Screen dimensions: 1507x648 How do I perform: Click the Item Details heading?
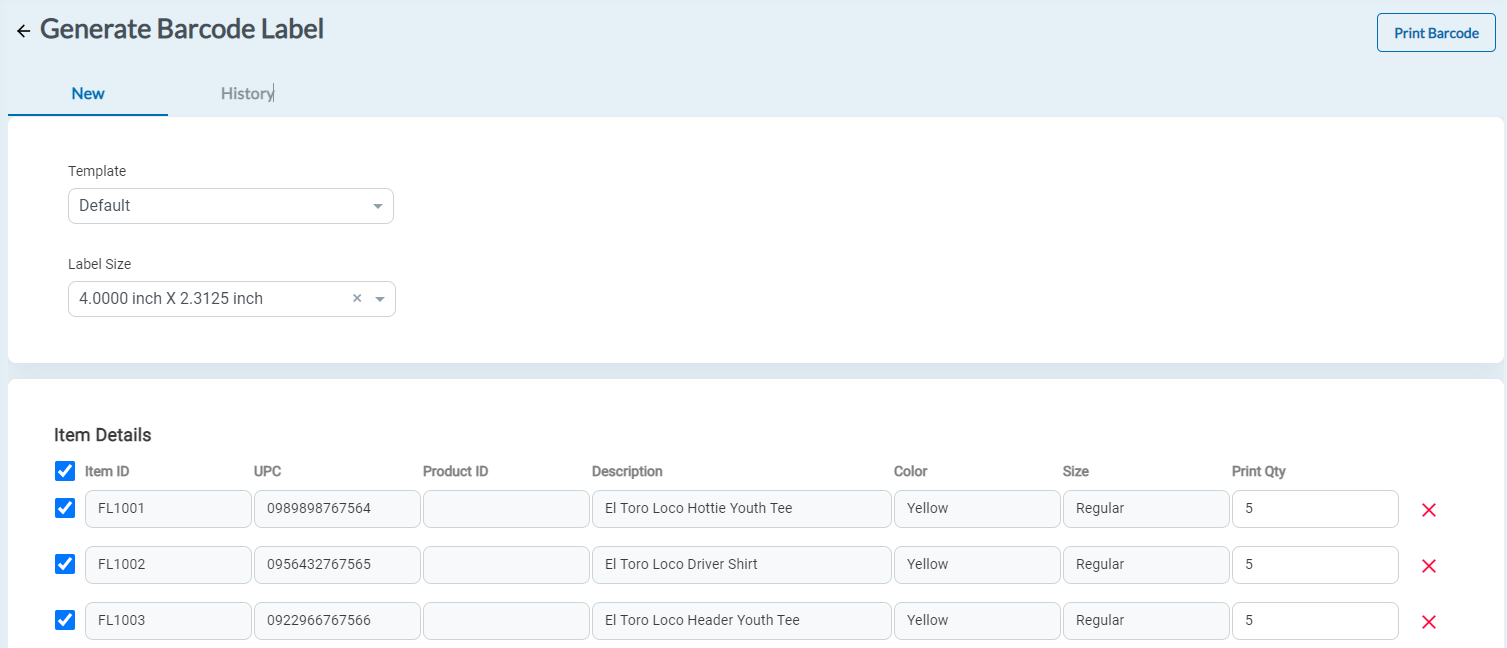point(103,435)
